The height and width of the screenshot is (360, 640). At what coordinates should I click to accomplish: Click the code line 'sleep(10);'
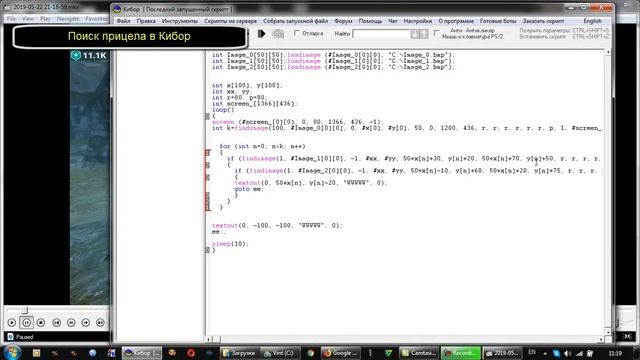point(230,244)
